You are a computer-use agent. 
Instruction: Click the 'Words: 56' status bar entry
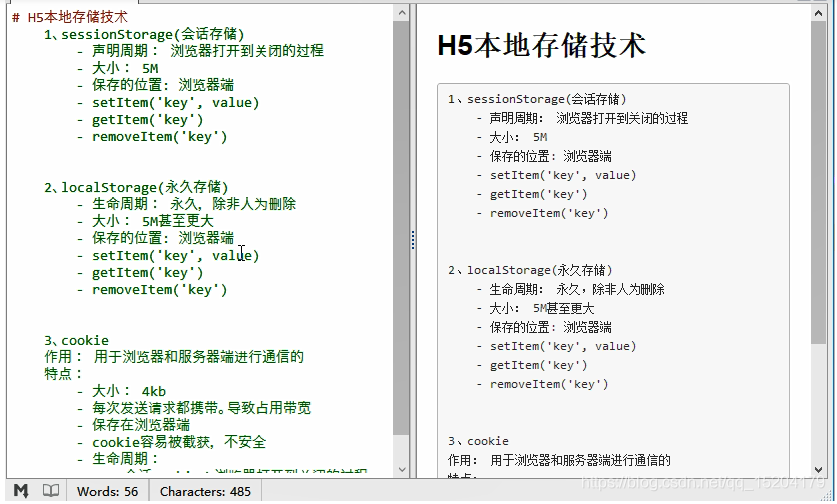[107, 491]
